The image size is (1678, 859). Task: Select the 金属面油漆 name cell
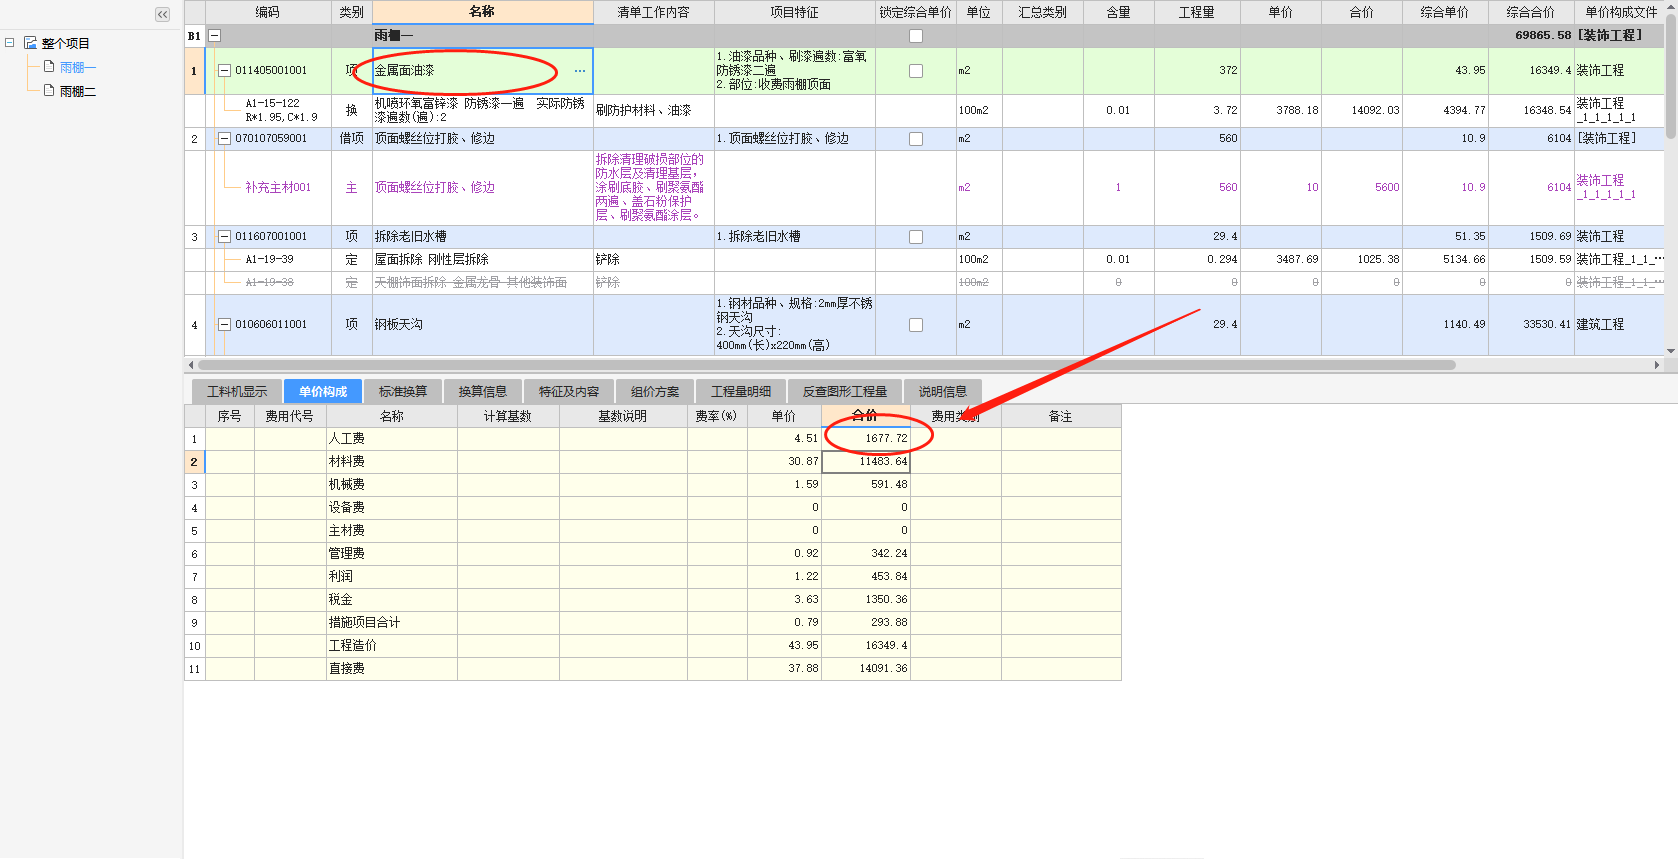point(482,71)
